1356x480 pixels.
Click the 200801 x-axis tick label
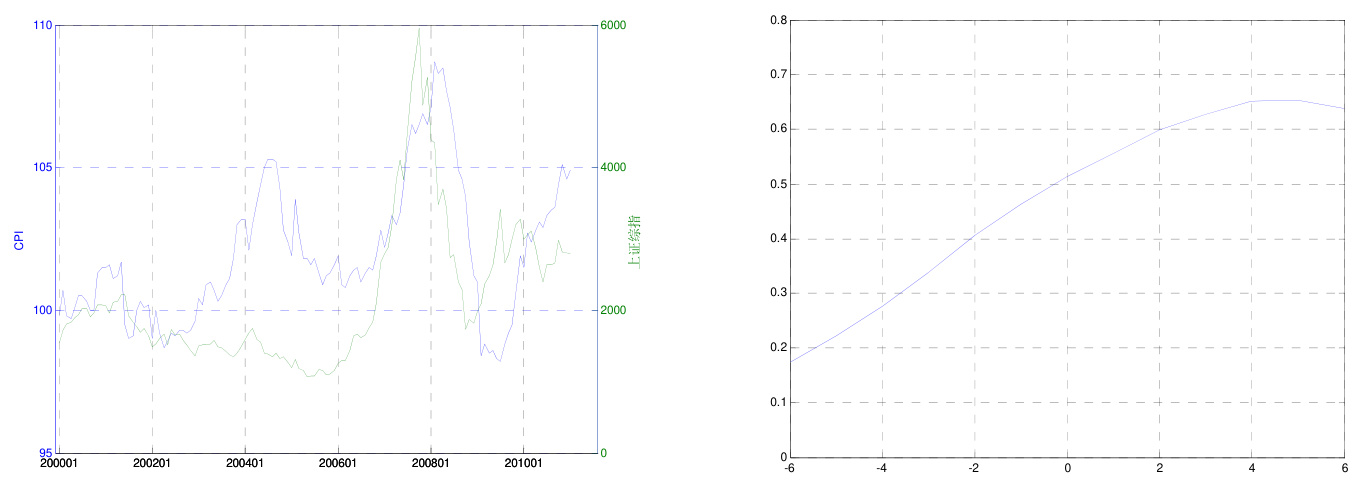point(431,464)
